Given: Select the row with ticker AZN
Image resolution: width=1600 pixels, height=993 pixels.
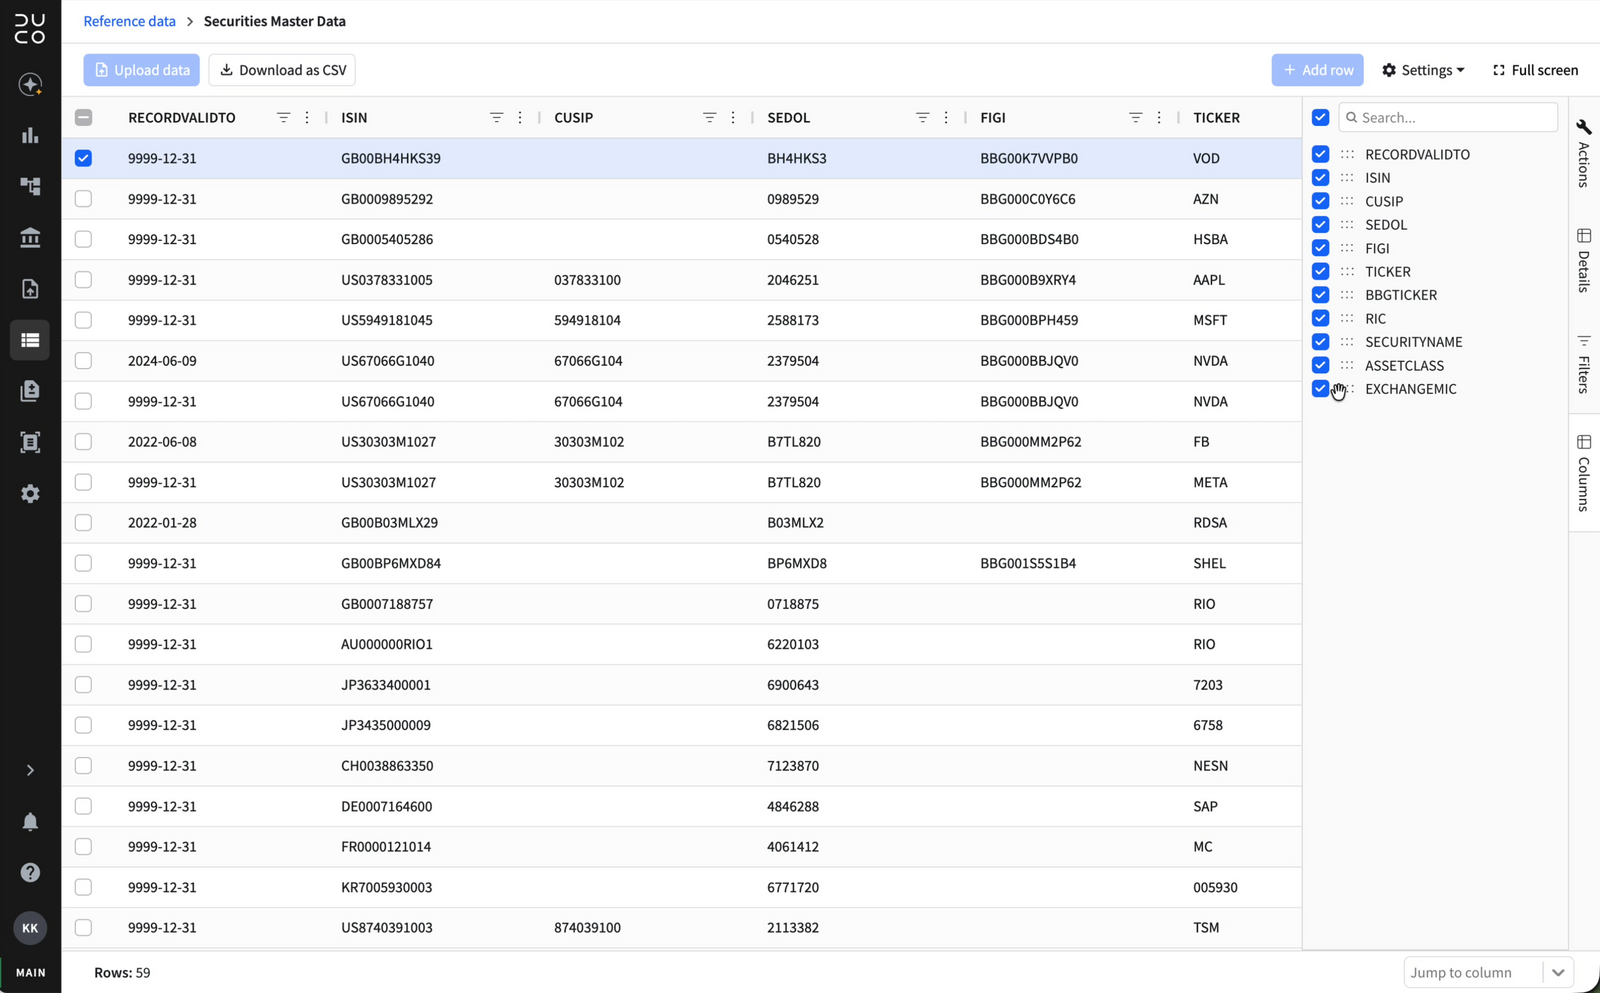Looking at the screenshot, I should coord(83,199).
